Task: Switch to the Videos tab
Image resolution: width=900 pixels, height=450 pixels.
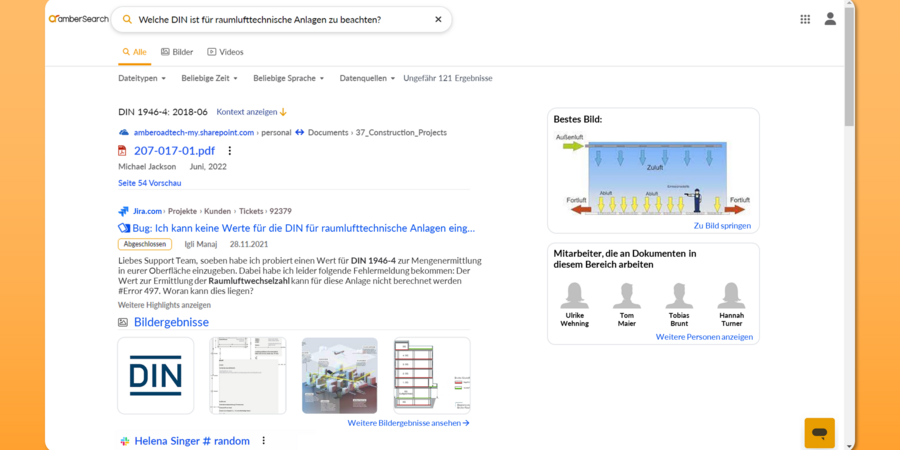Action: (x=225, y=52)
